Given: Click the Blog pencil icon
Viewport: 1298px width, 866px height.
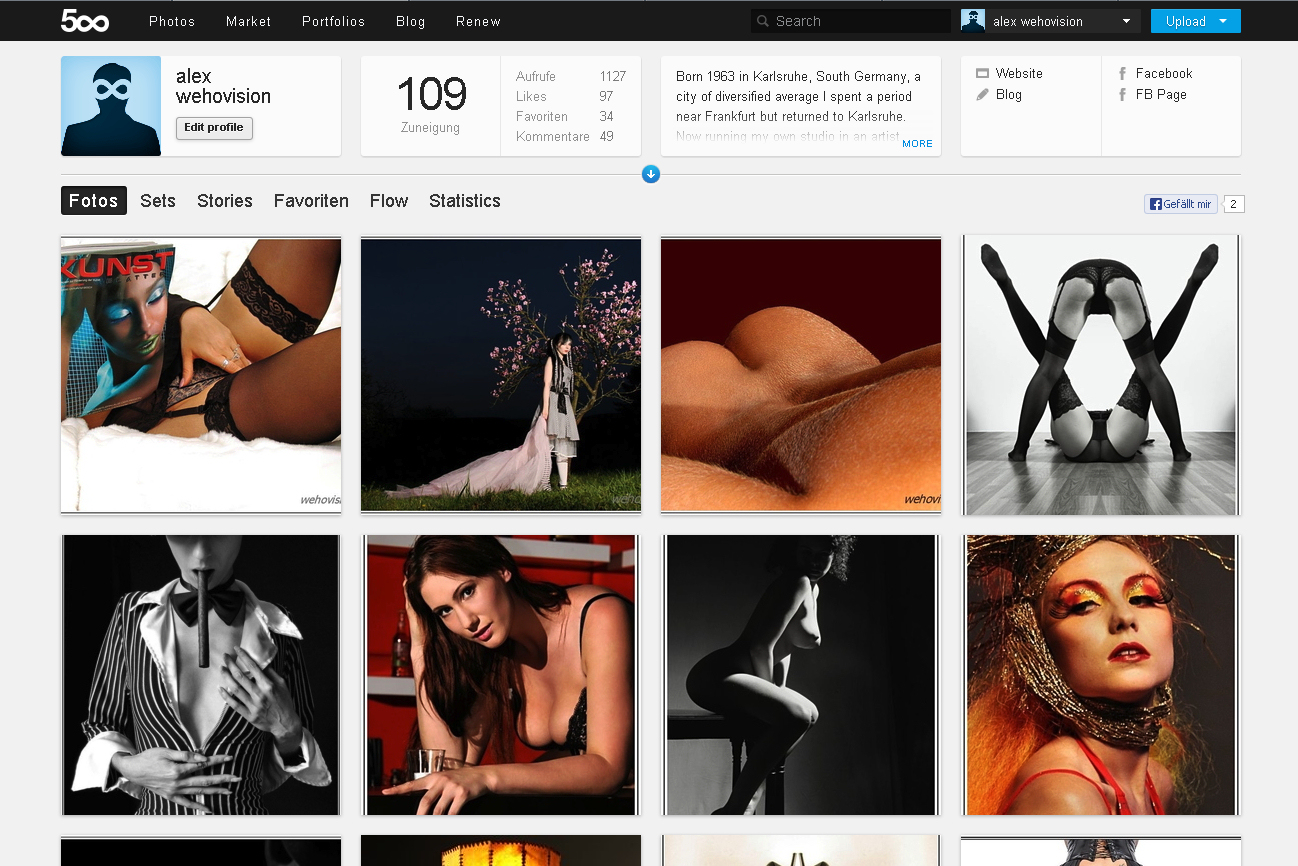Looking at the screenshot, I should (982, 95).
